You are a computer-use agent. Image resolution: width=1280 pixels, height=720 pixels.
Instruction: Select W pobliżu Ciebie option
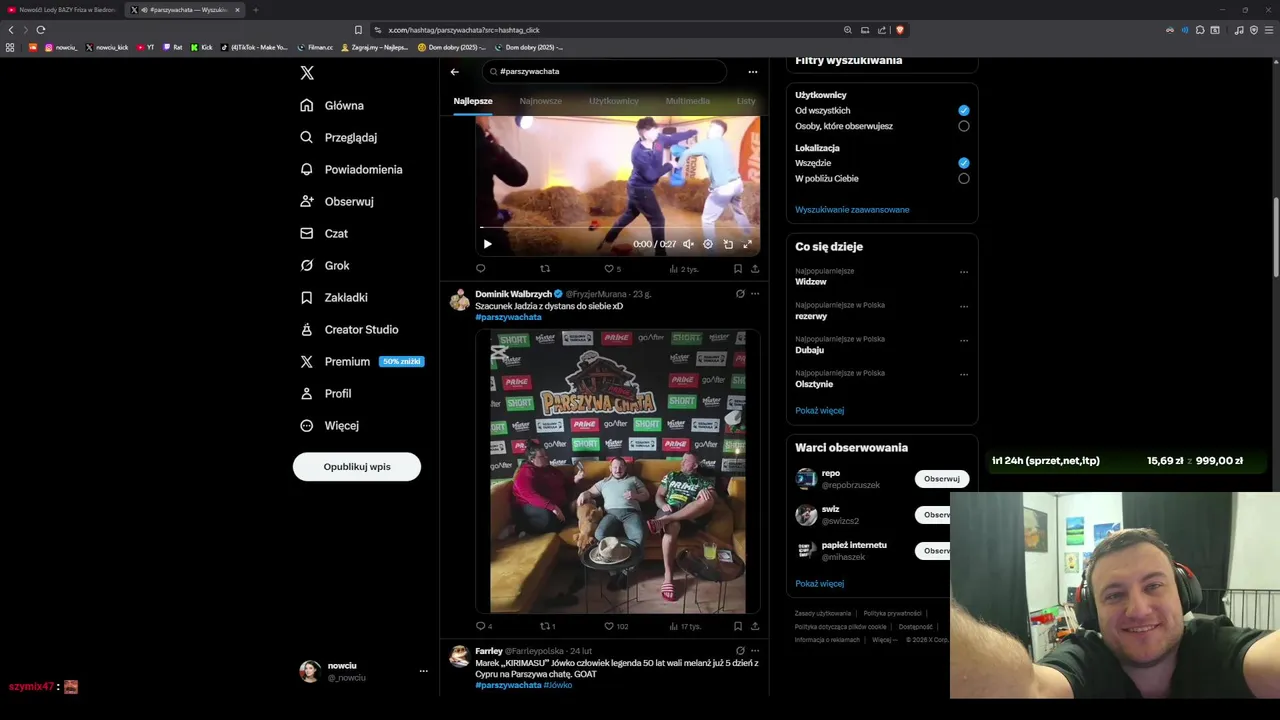pos(964,178)
